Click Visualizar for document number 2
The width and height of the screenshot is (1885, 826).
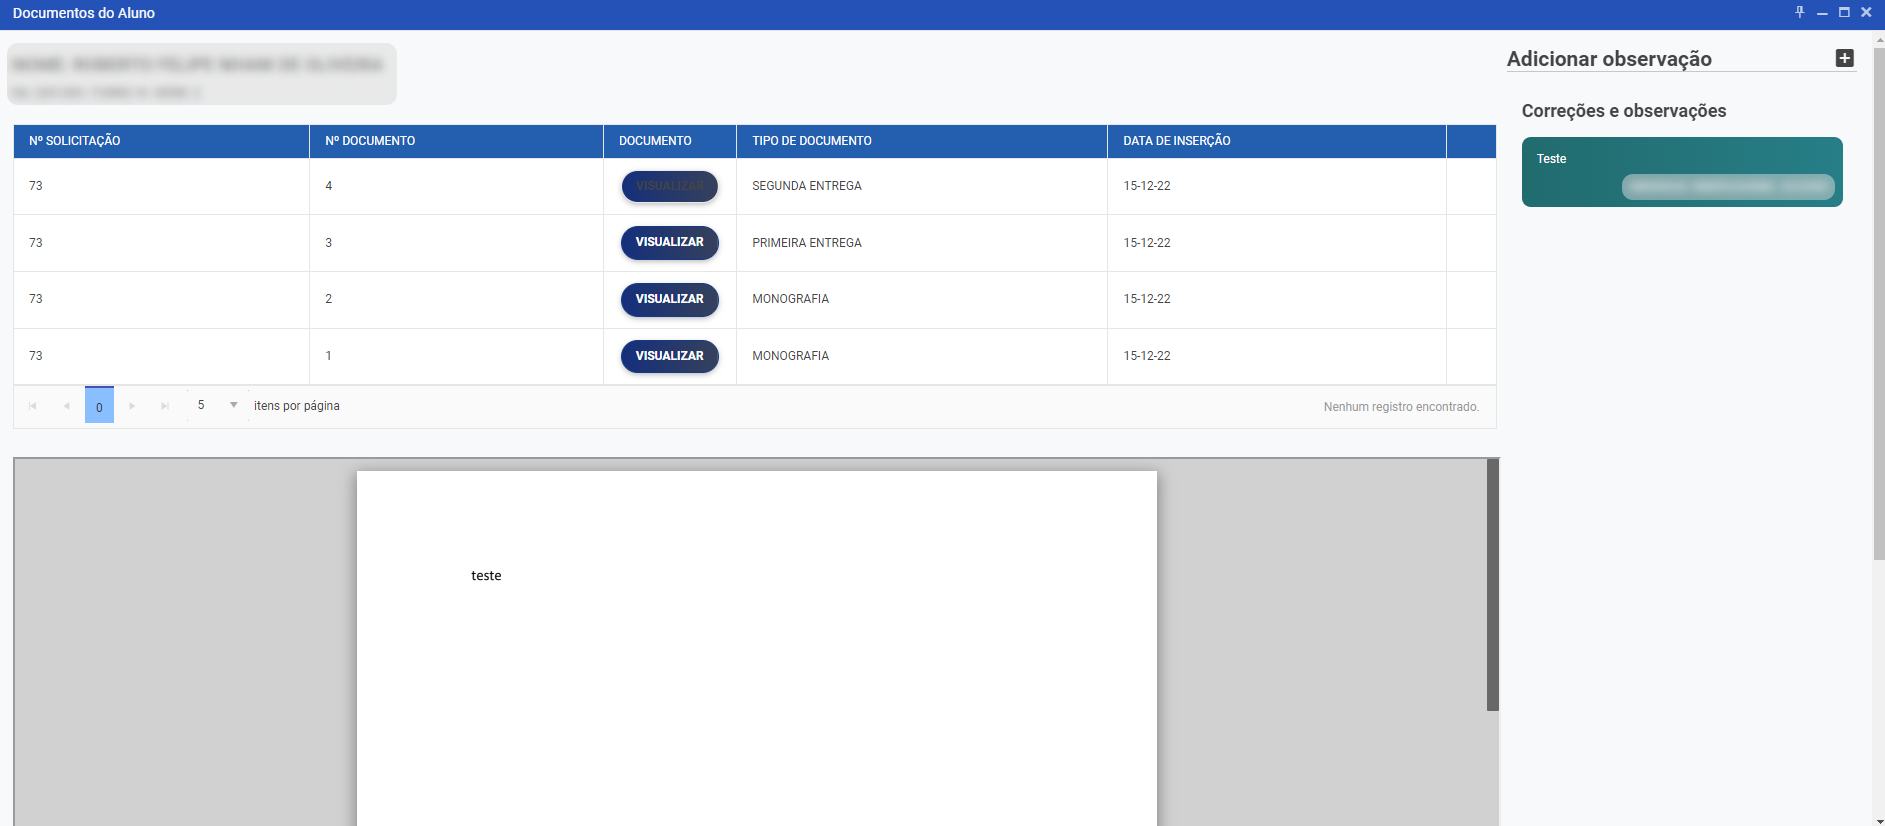coord(670,299)
